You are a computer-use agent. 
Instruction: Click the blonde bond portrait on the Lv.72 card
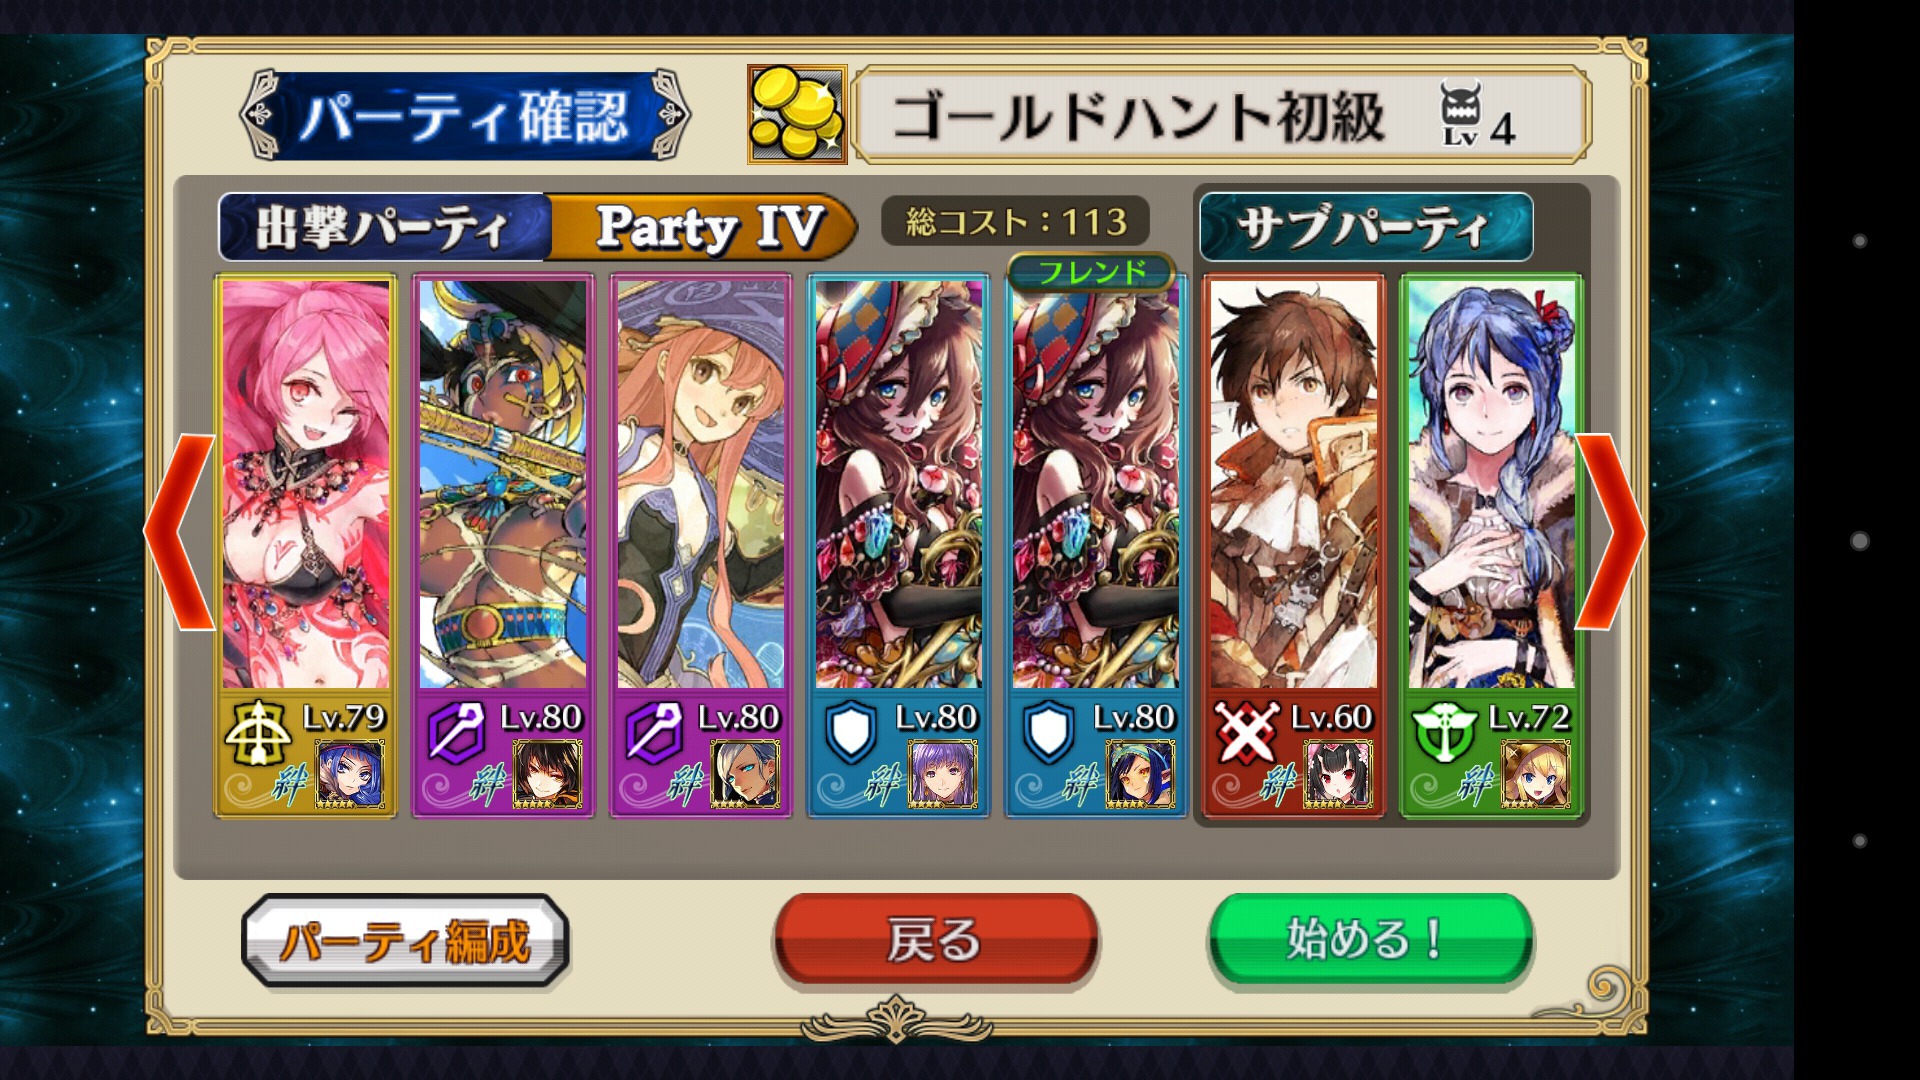pyautogui.click(x=1536, y=774)
